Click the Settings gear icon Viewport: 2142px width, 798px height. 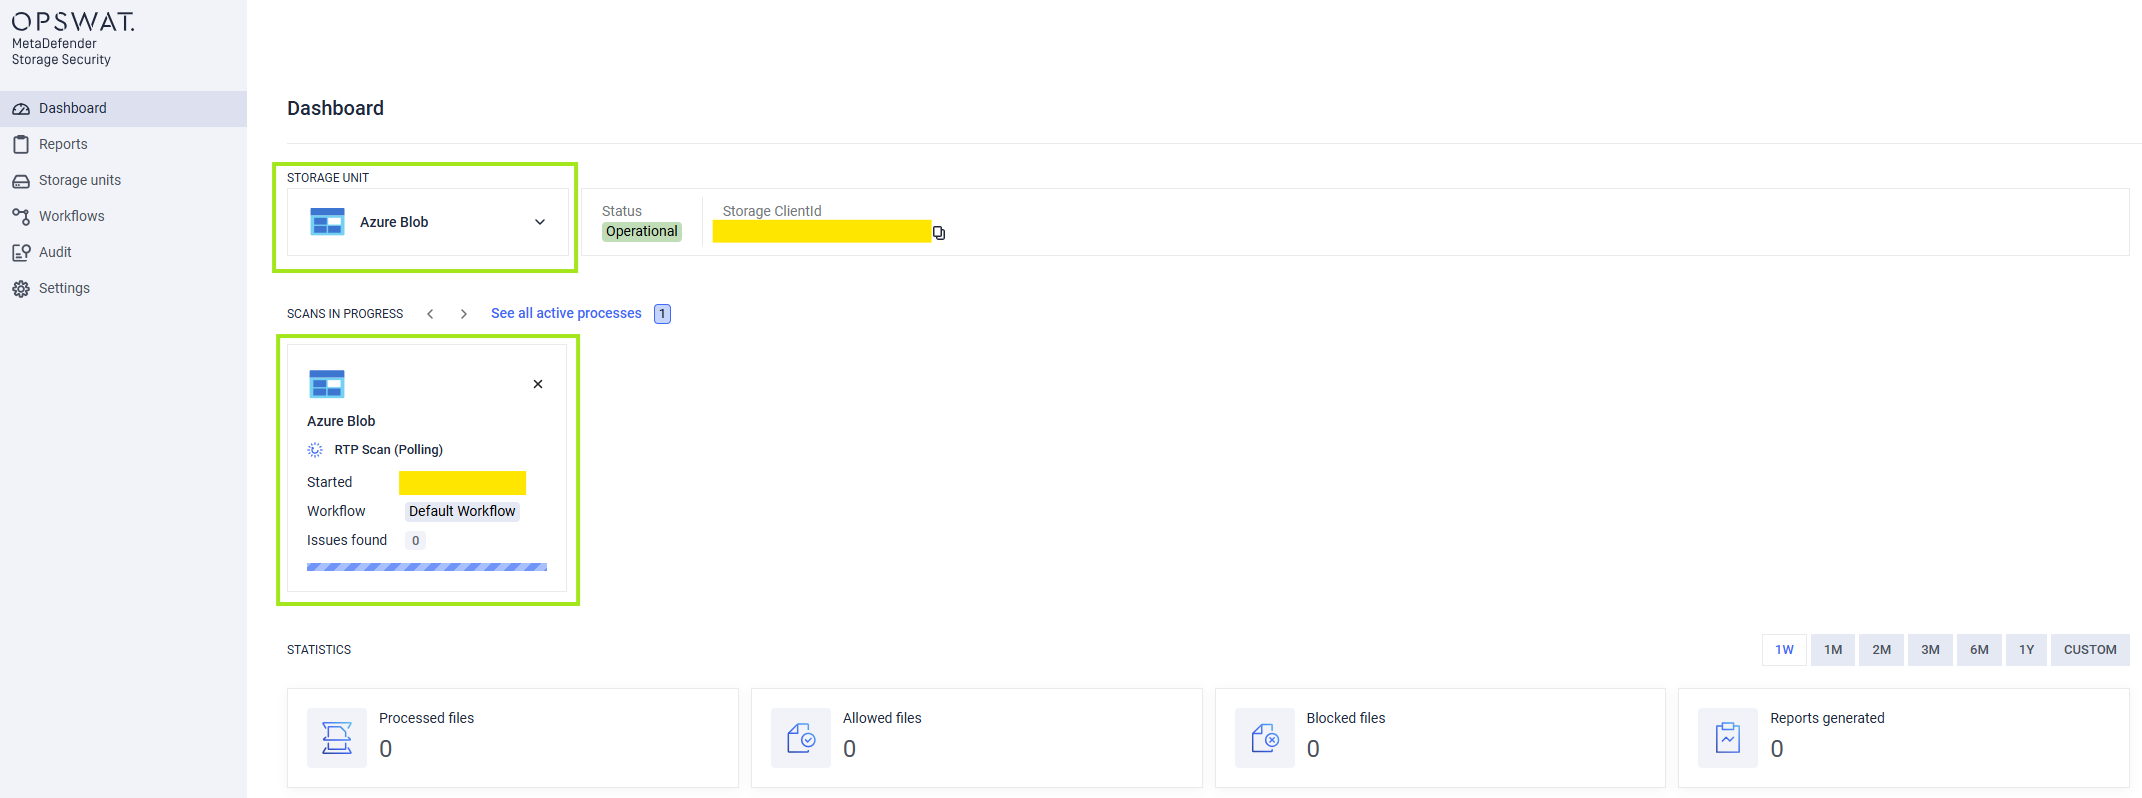click(x=21, y=289)
